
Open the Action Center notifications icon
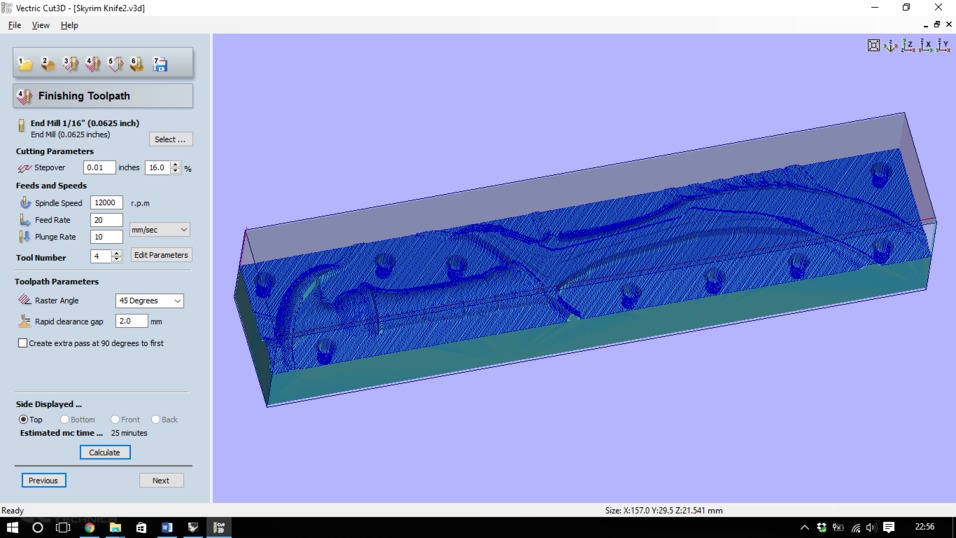pos(888,528)
